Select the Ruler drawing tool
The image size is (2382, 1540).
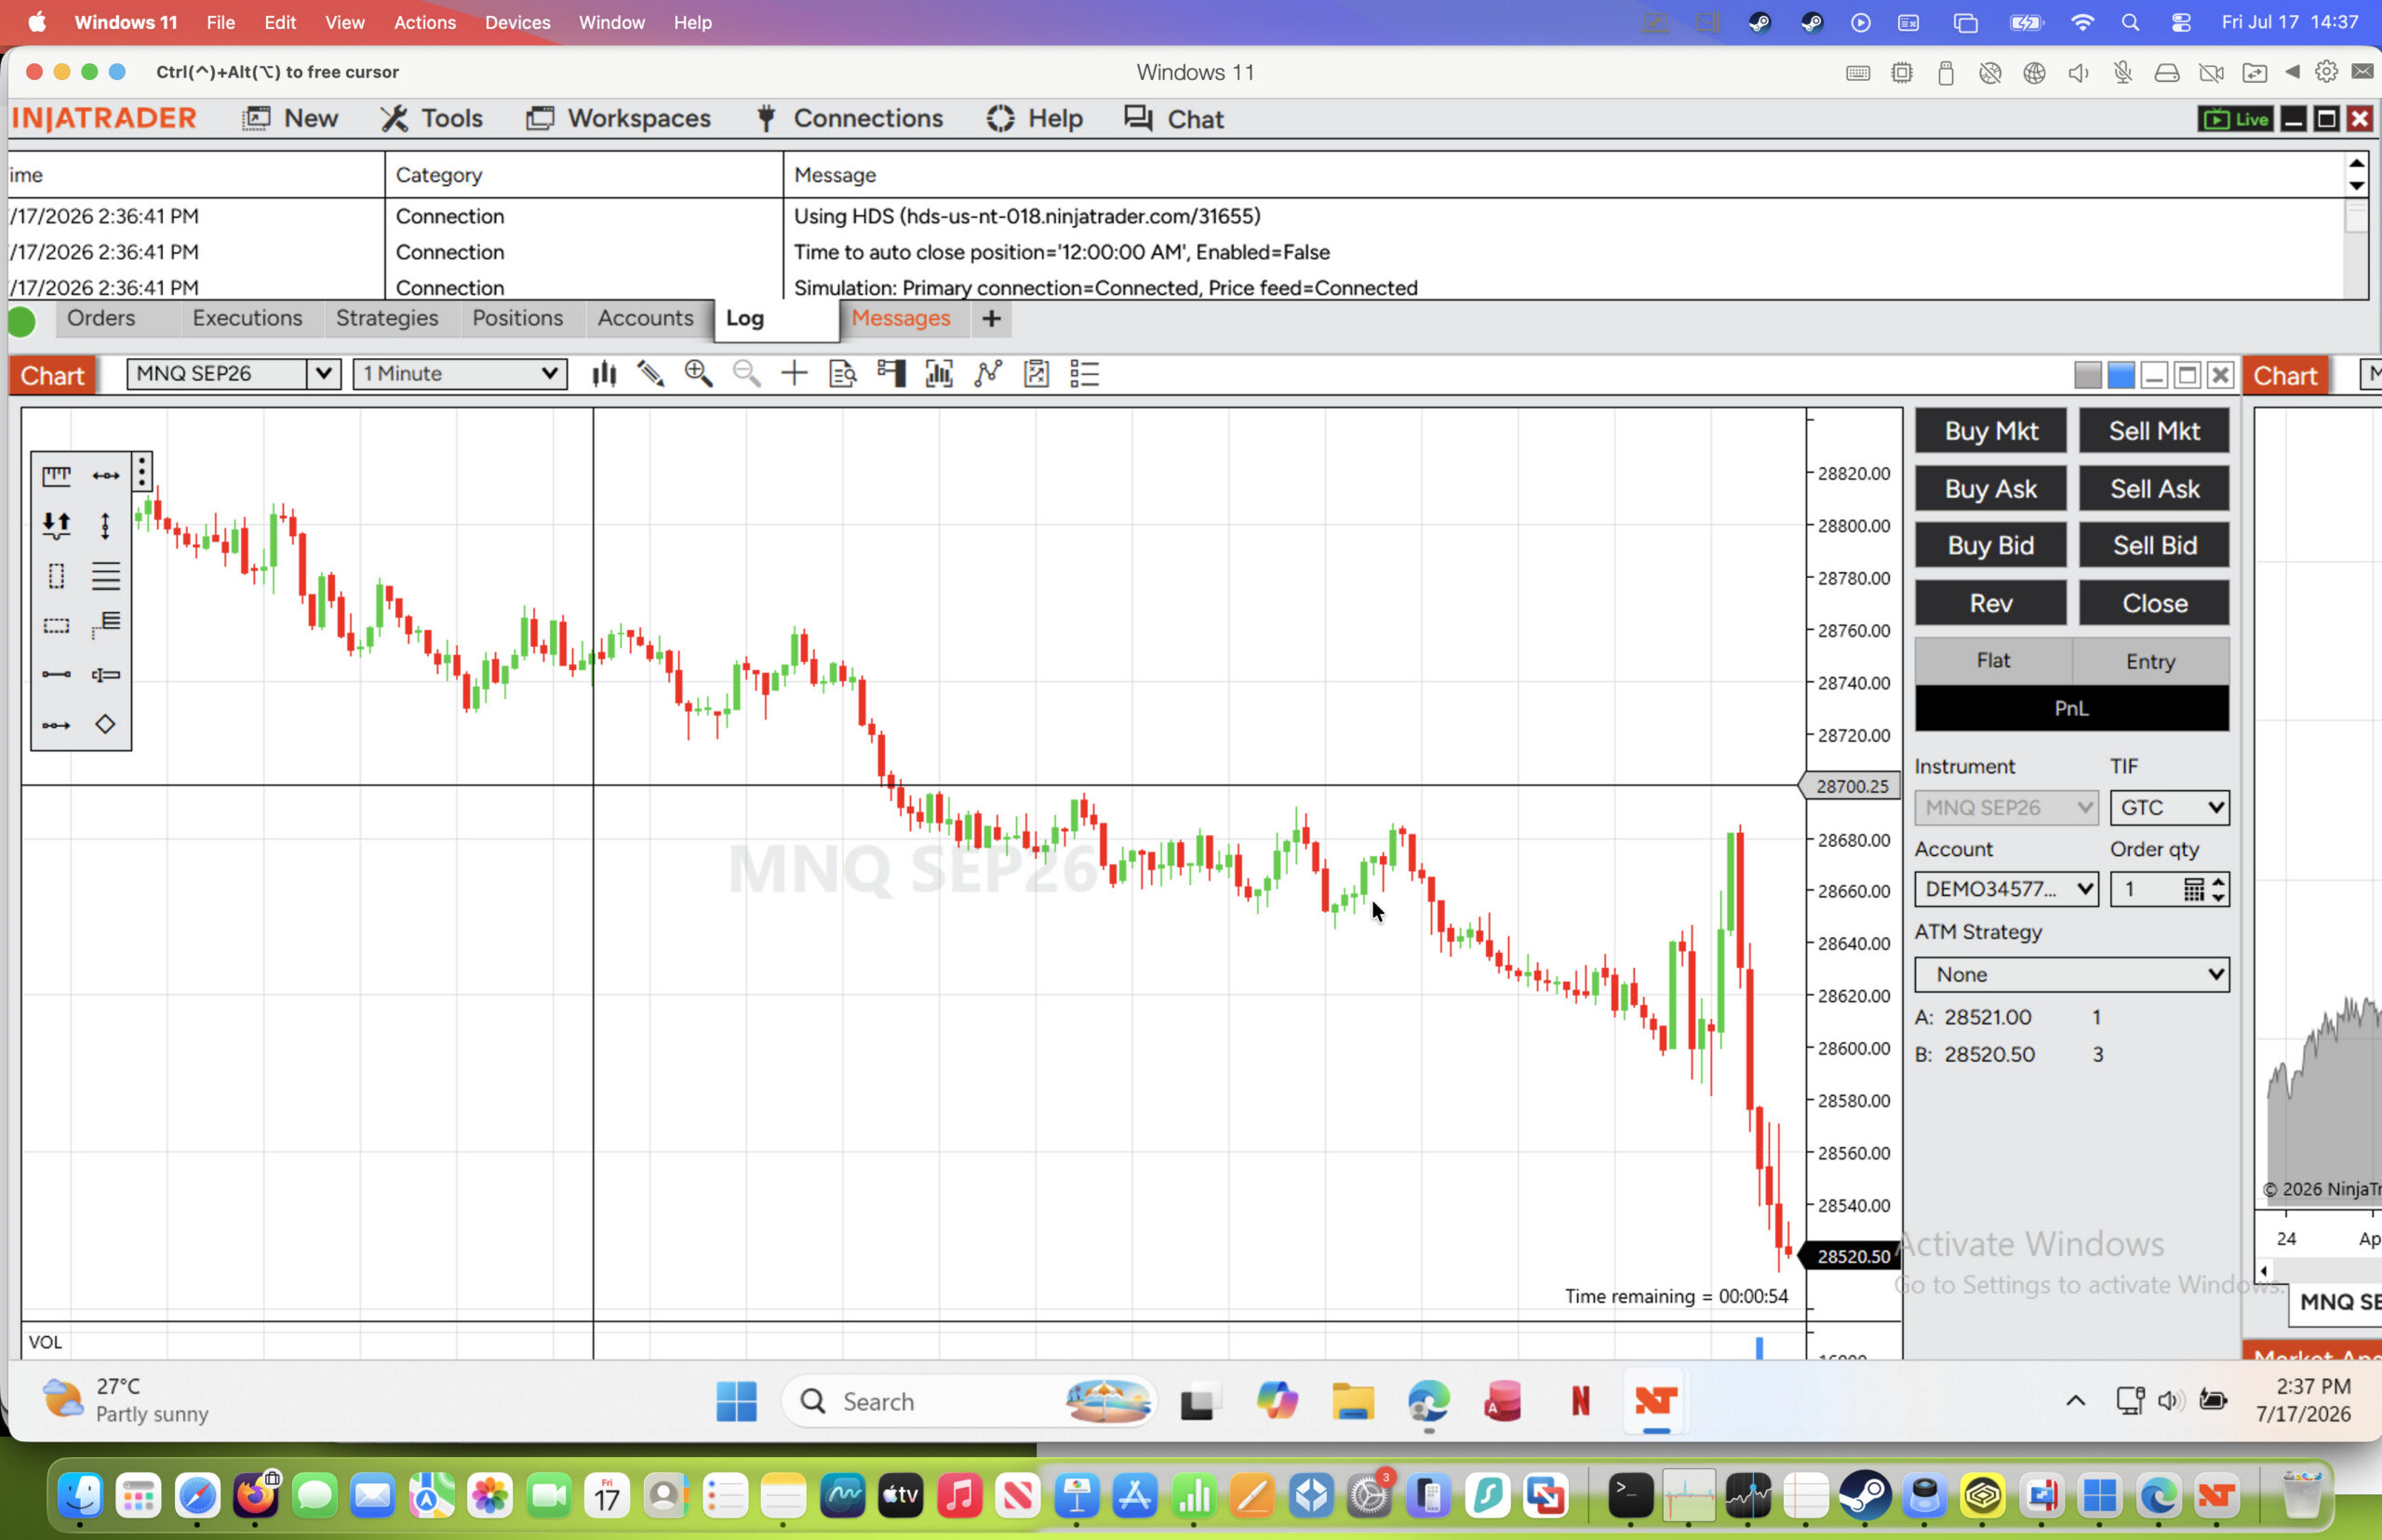pyautogui.click(x=56, y=476)
